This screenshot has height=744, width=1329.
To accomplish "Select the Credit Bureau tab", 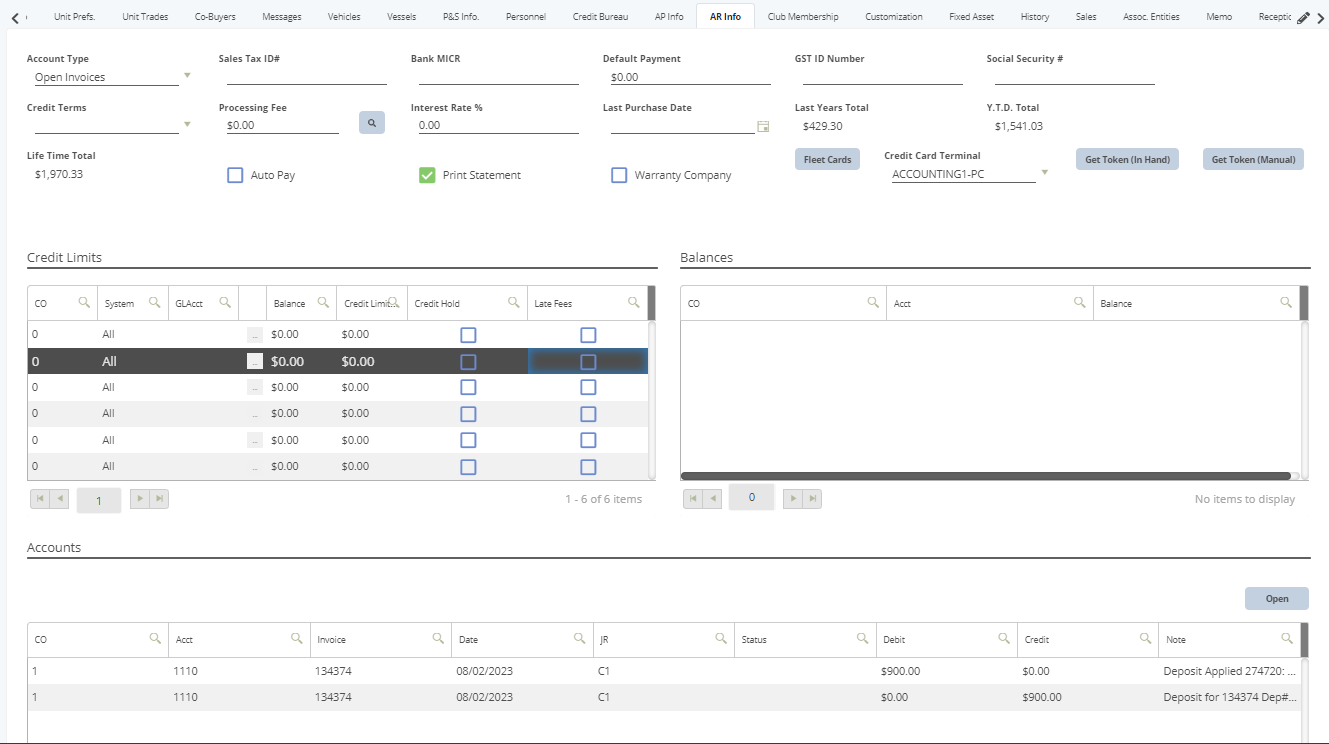I will (599, 15).
